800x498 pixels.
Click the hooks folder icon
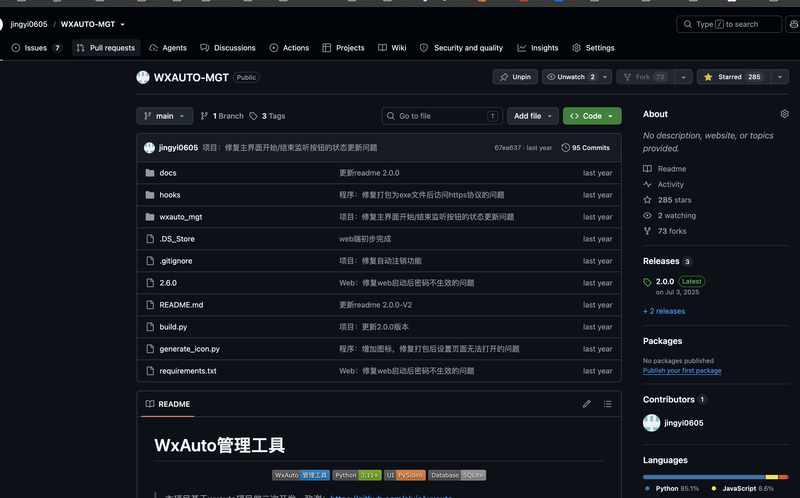[150, 195]
